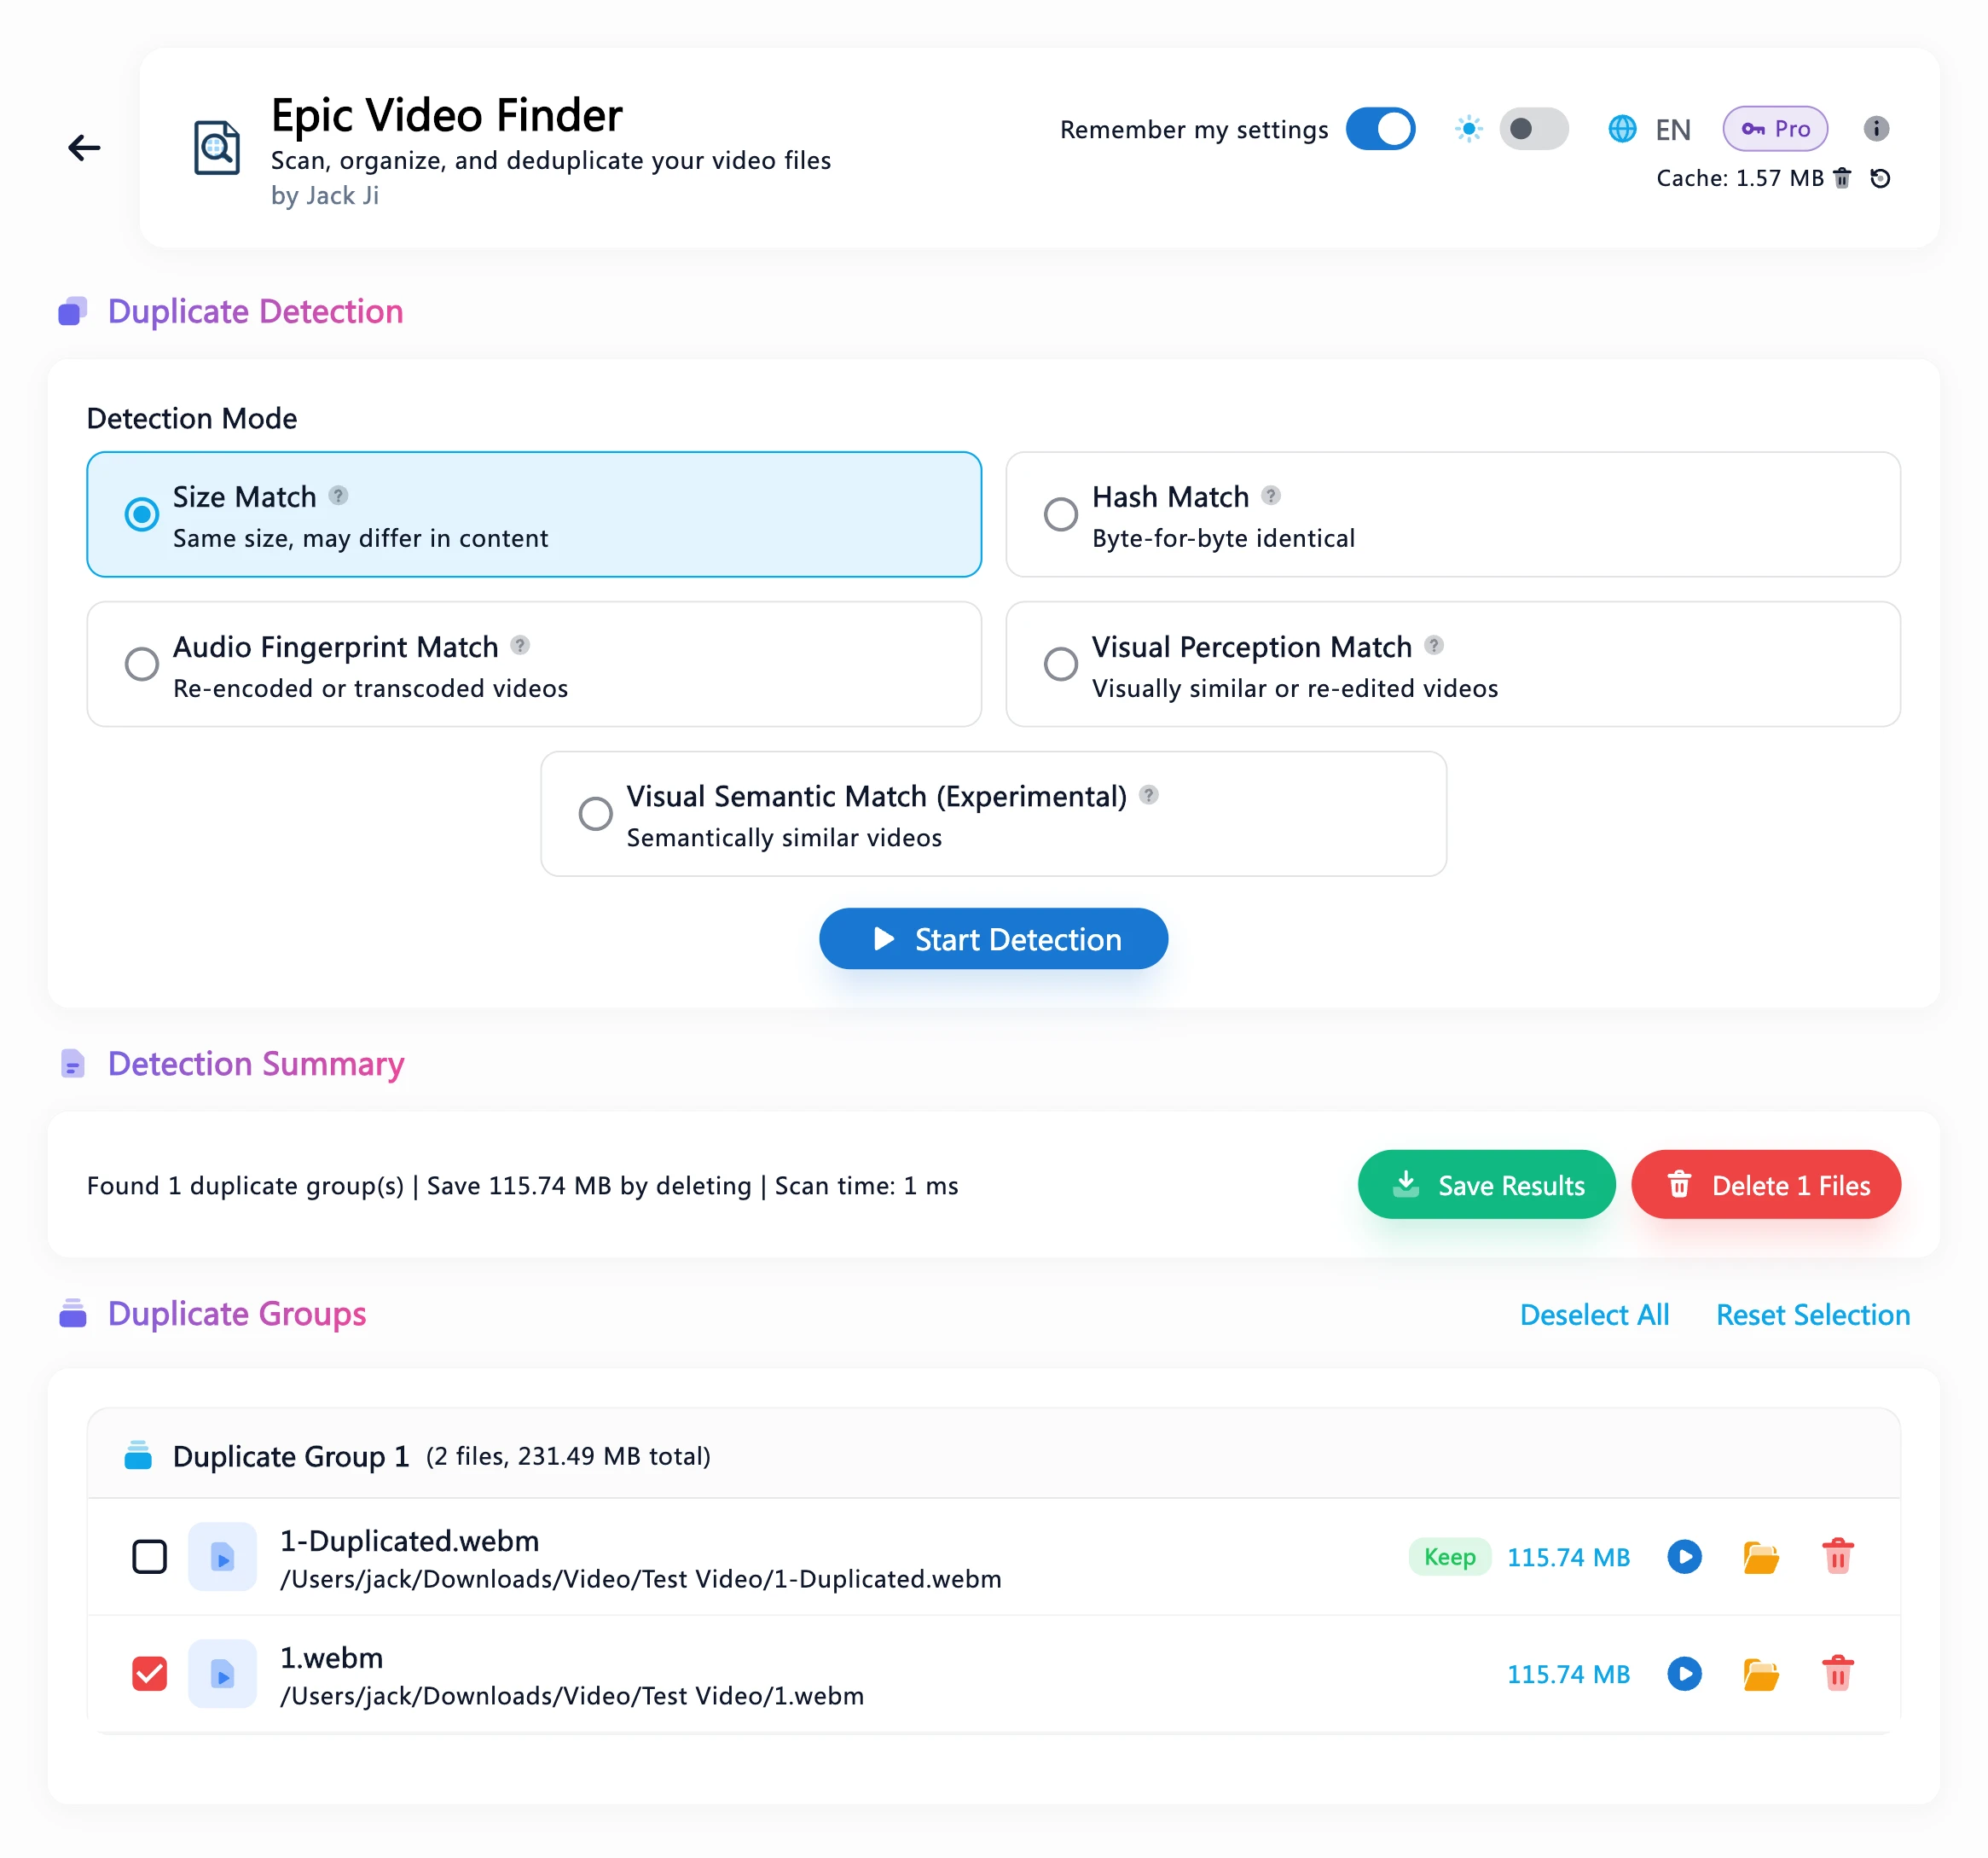Click the Deselect All link
The image size is (1988, 1858).
(1594, 1314)
